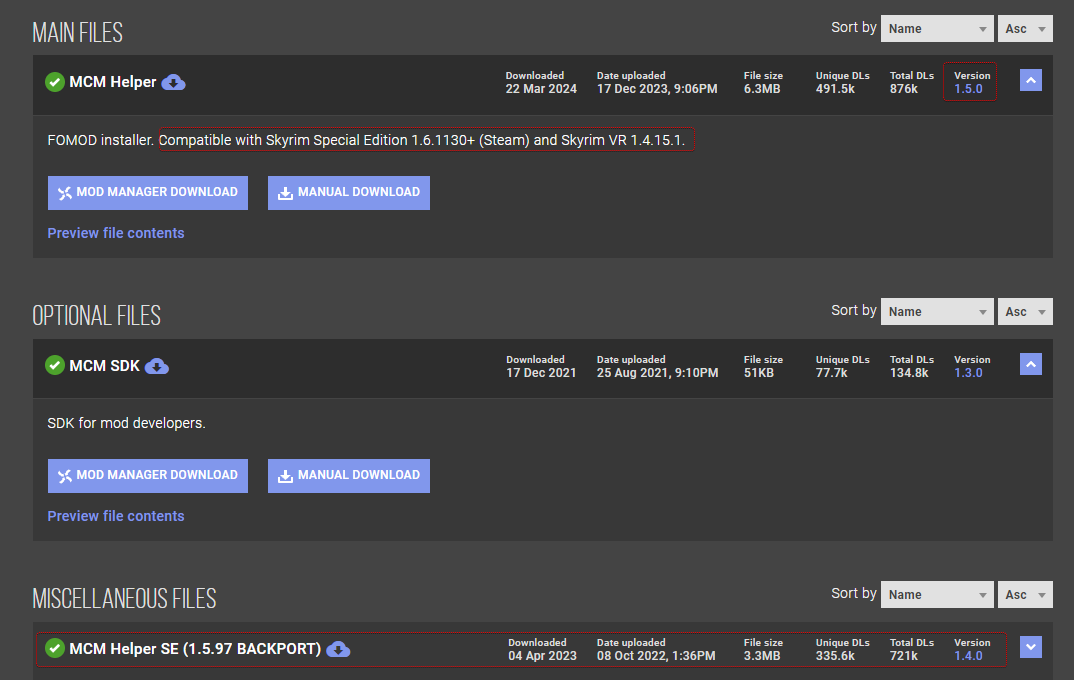This screenshot has height=680, width=1074.
Task: Open Miscellaneous Files Asc order dropdown
Action: click(1025, 594)
